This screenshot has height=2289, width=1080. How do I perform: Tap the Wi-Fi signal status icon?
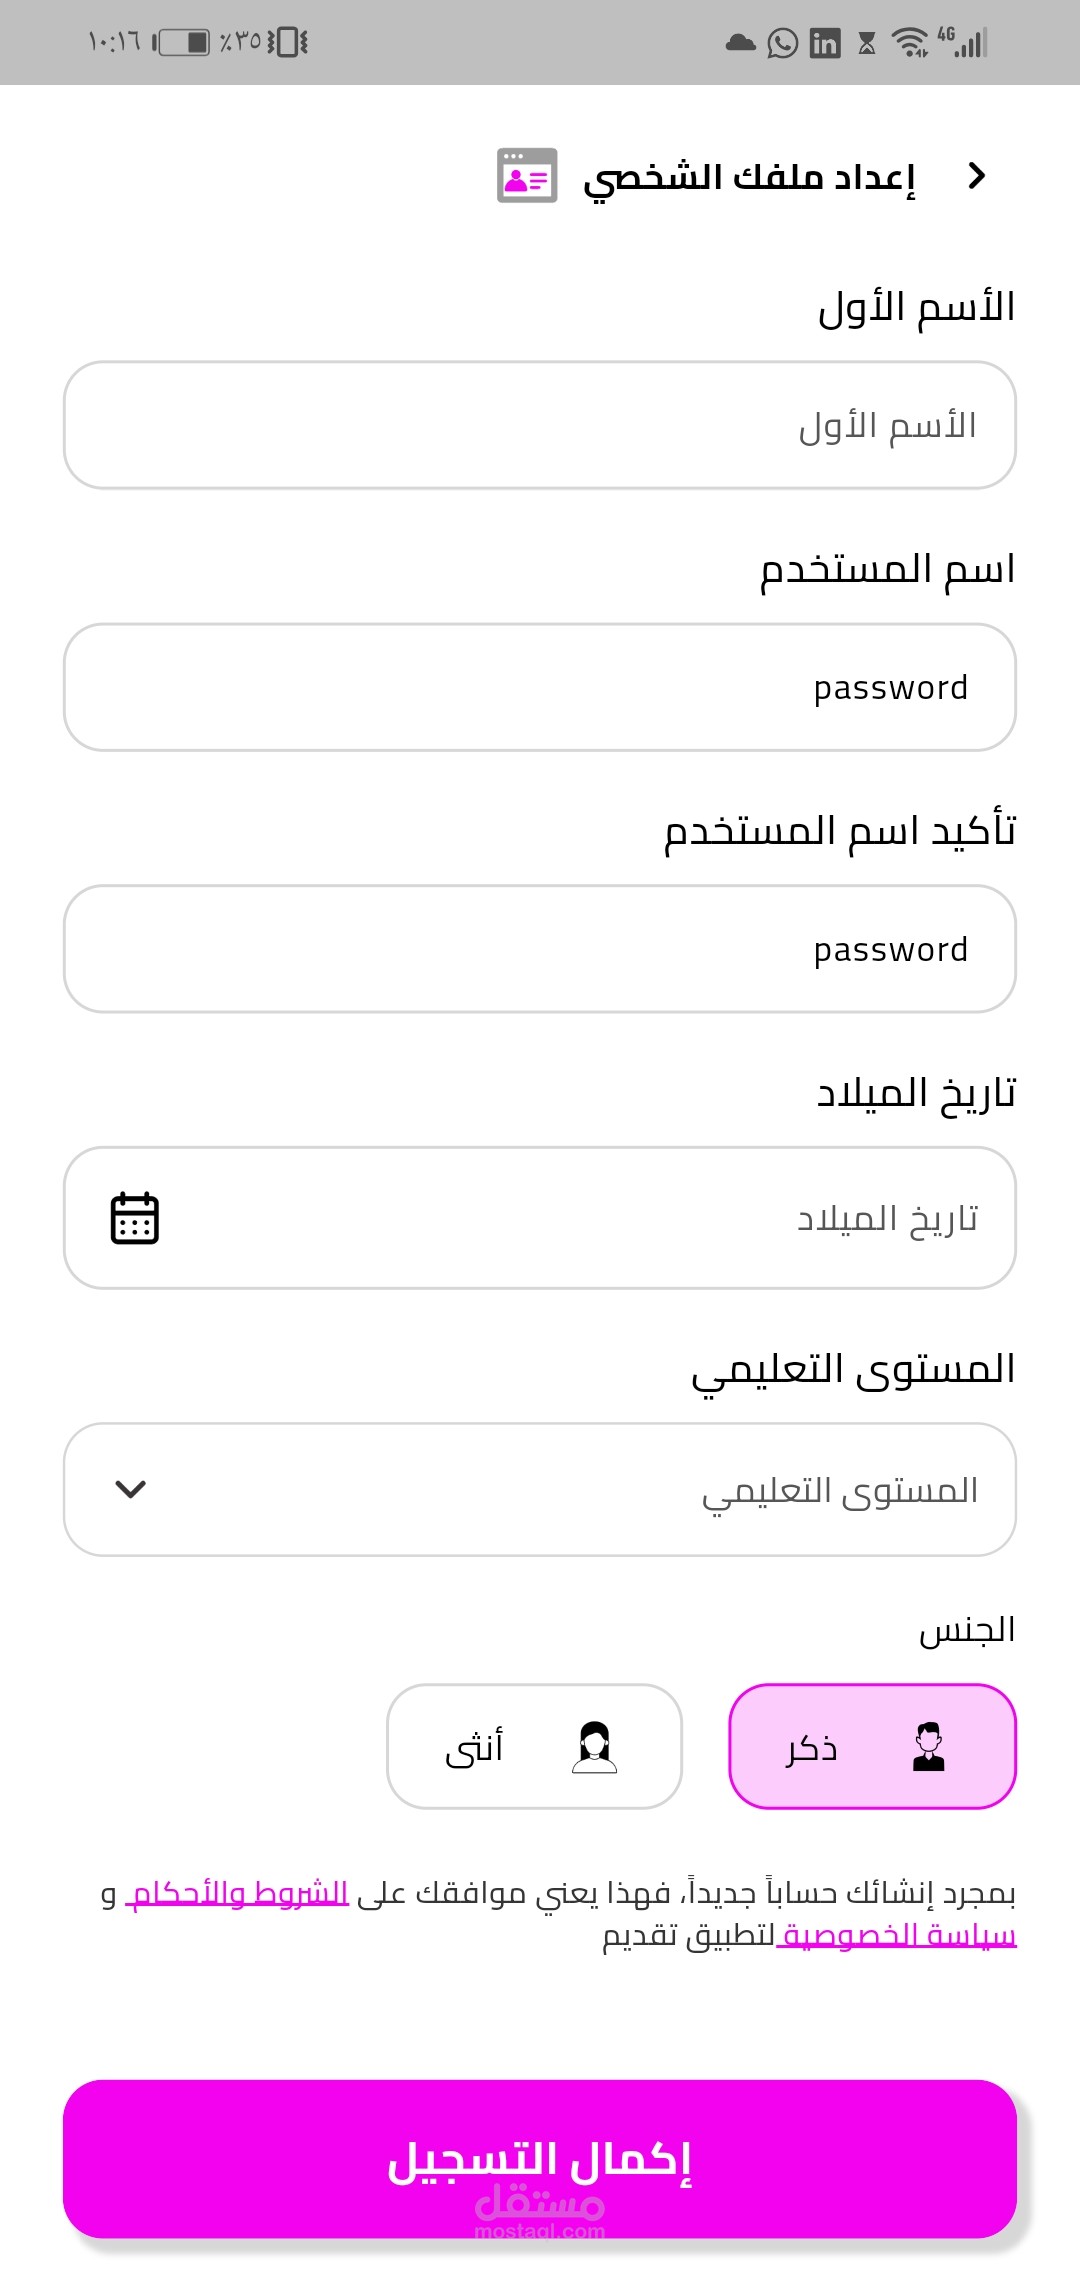[x=910, y=43]
